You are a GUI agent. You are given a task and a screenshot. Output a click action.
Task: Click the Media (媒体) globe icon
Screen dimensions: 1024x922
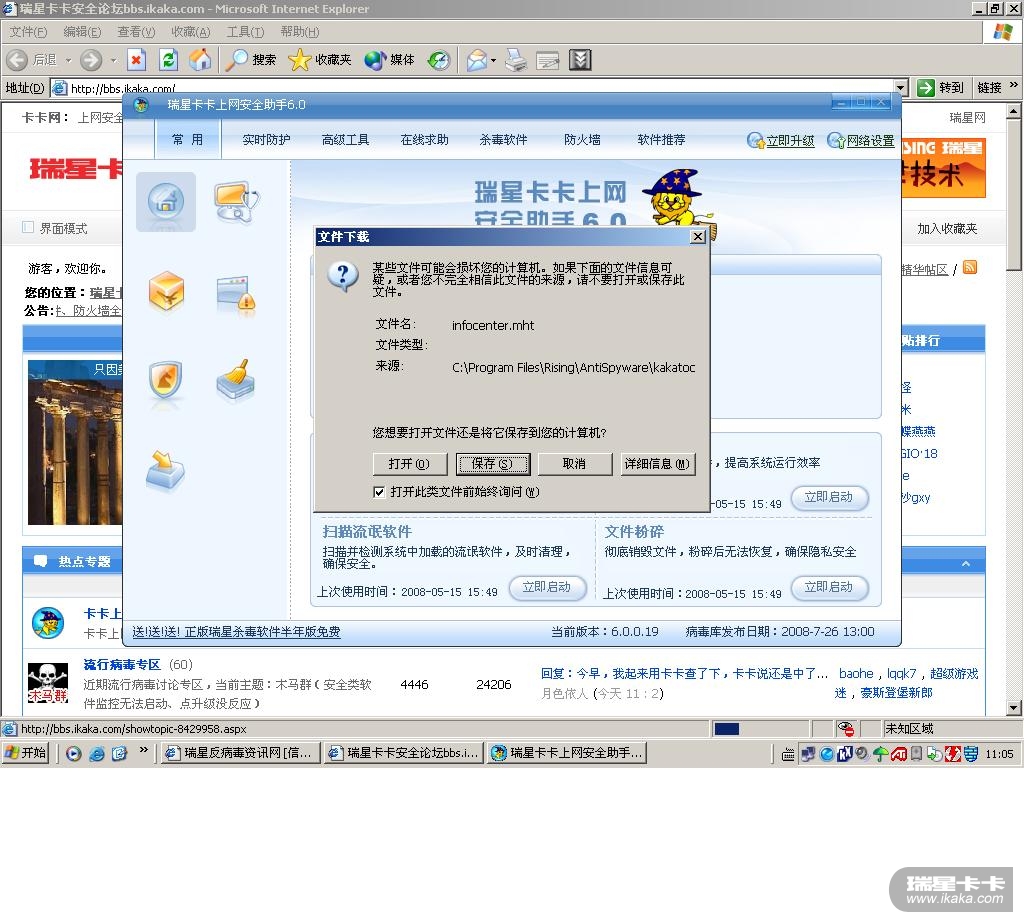point(376,60)
